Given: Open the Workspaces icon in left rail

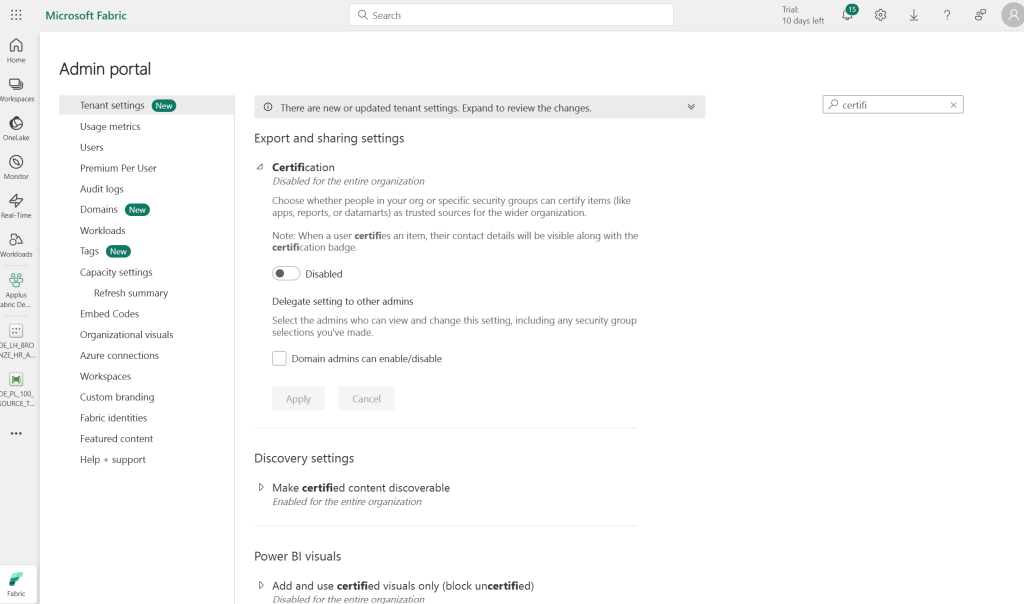Looking at the screenshot, I should coord(16,89).
